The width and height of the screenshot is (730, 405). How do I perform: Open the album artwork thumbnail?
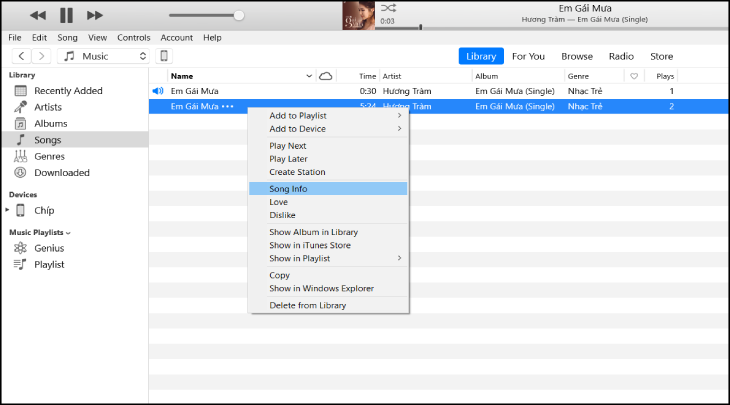[x=358, y=15]
